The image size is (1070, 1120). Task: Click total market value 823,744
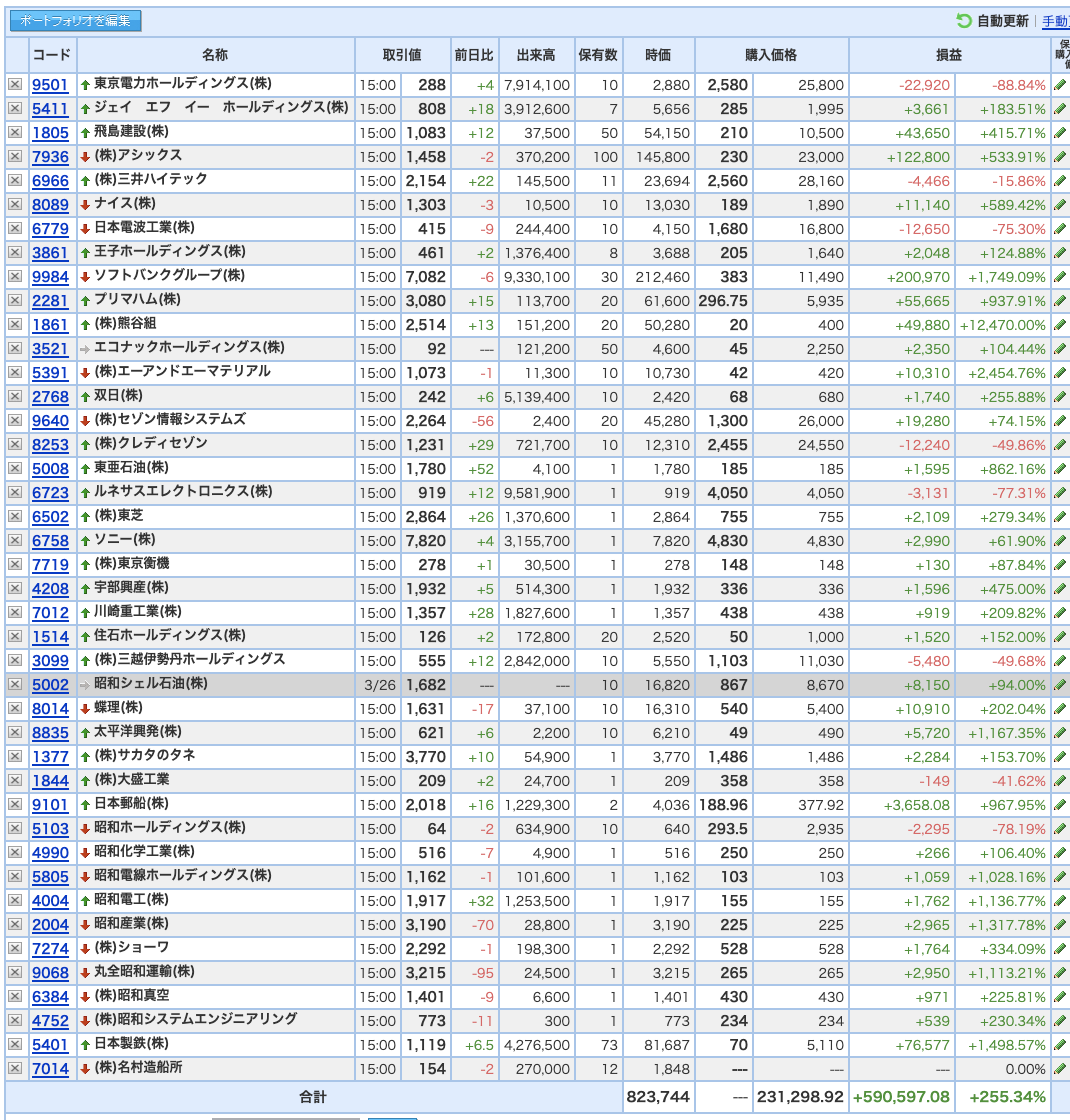pos(658,1097)
